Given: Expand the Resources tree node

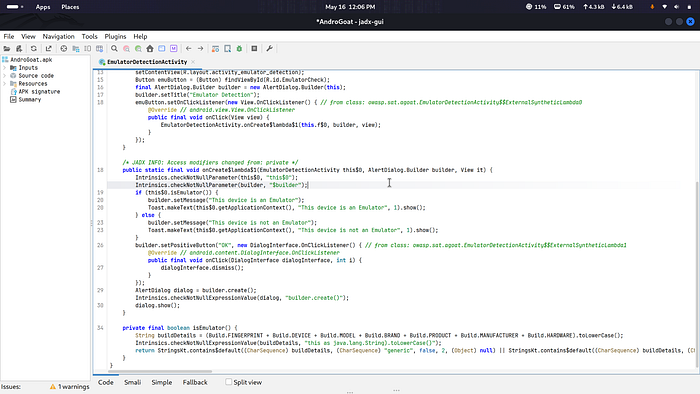Looking at the screenshot, I should tap(4, 84).
